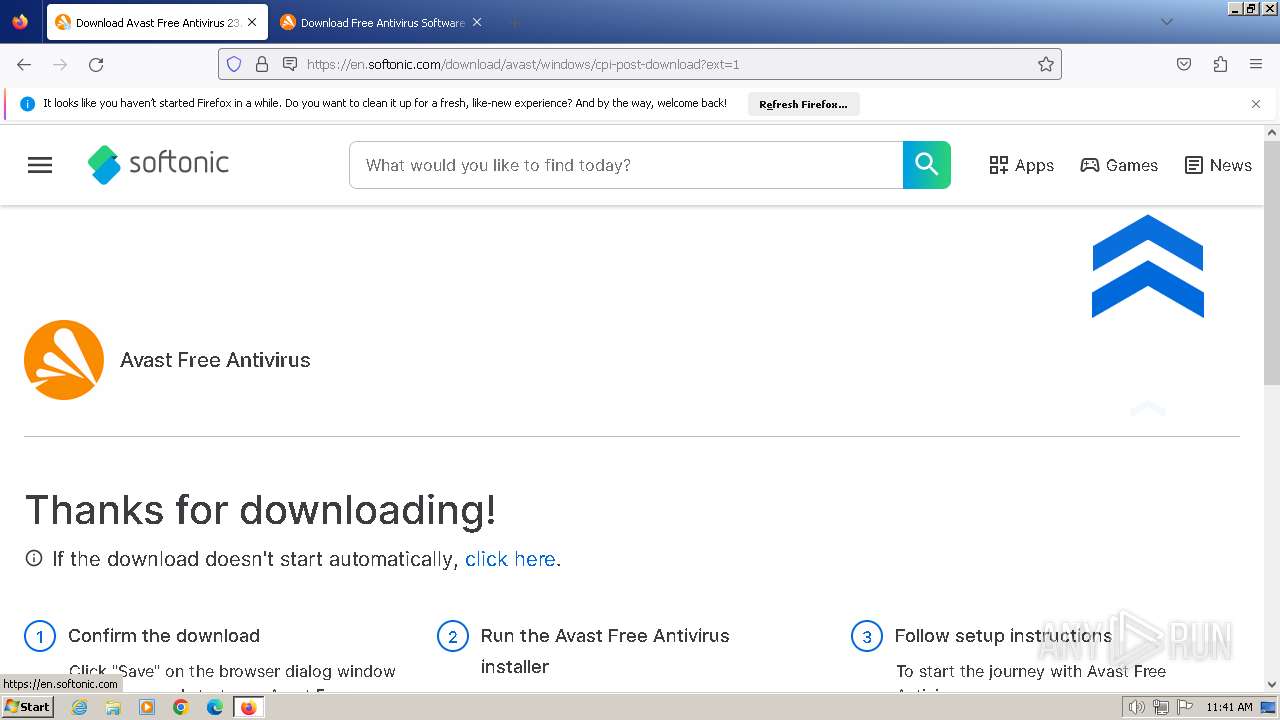Click the 'Confirm the download' step title
The height and width of the screenshot is (720, 1280).
coord(164,636)
